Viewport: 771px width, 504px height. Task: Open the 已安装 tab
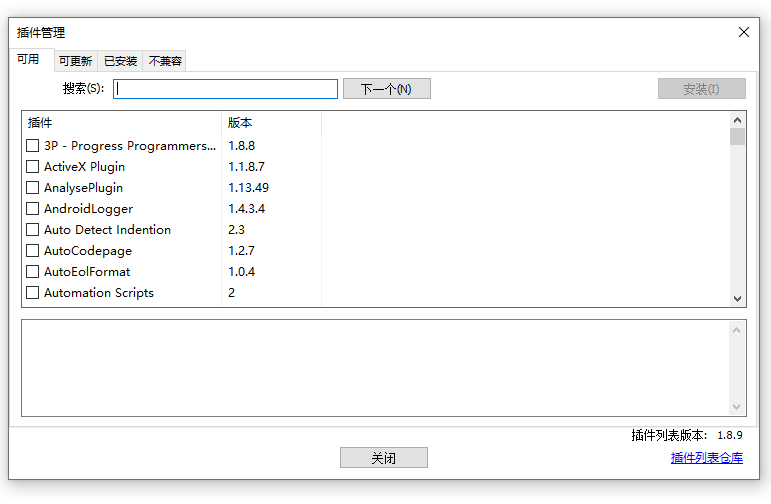click(120, 61)
